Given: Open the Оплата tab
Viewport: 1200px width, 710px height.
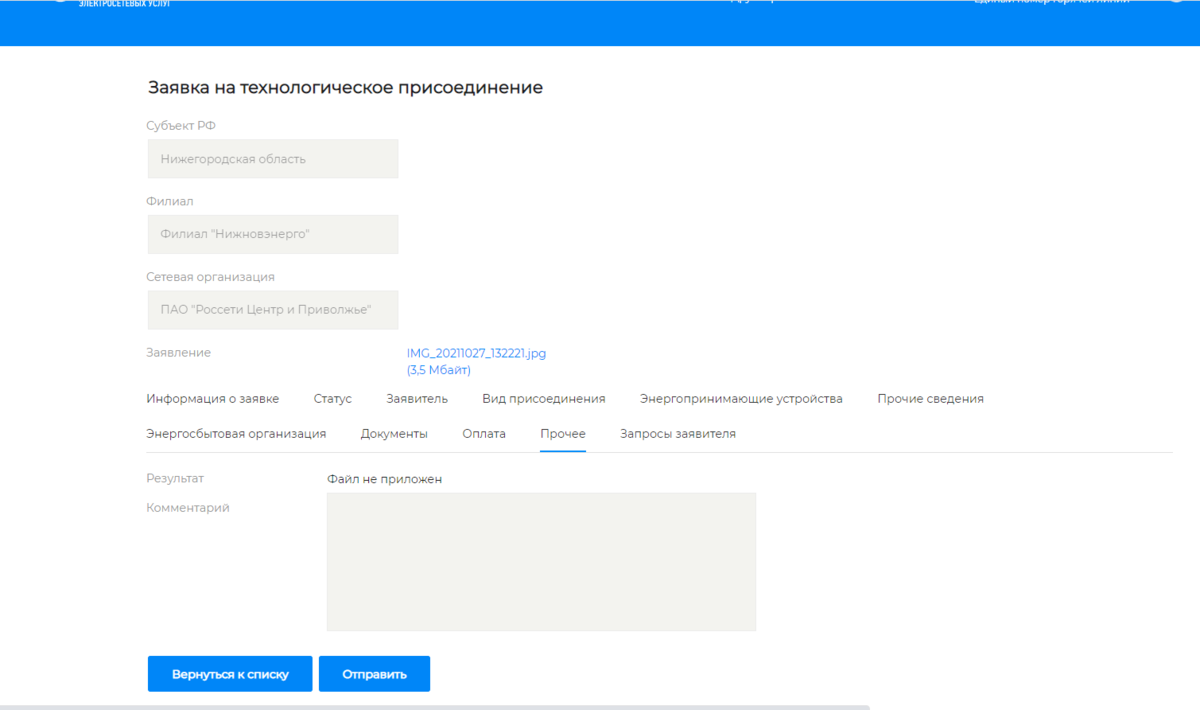Looking at the screenshot, I should click(484, 433).
